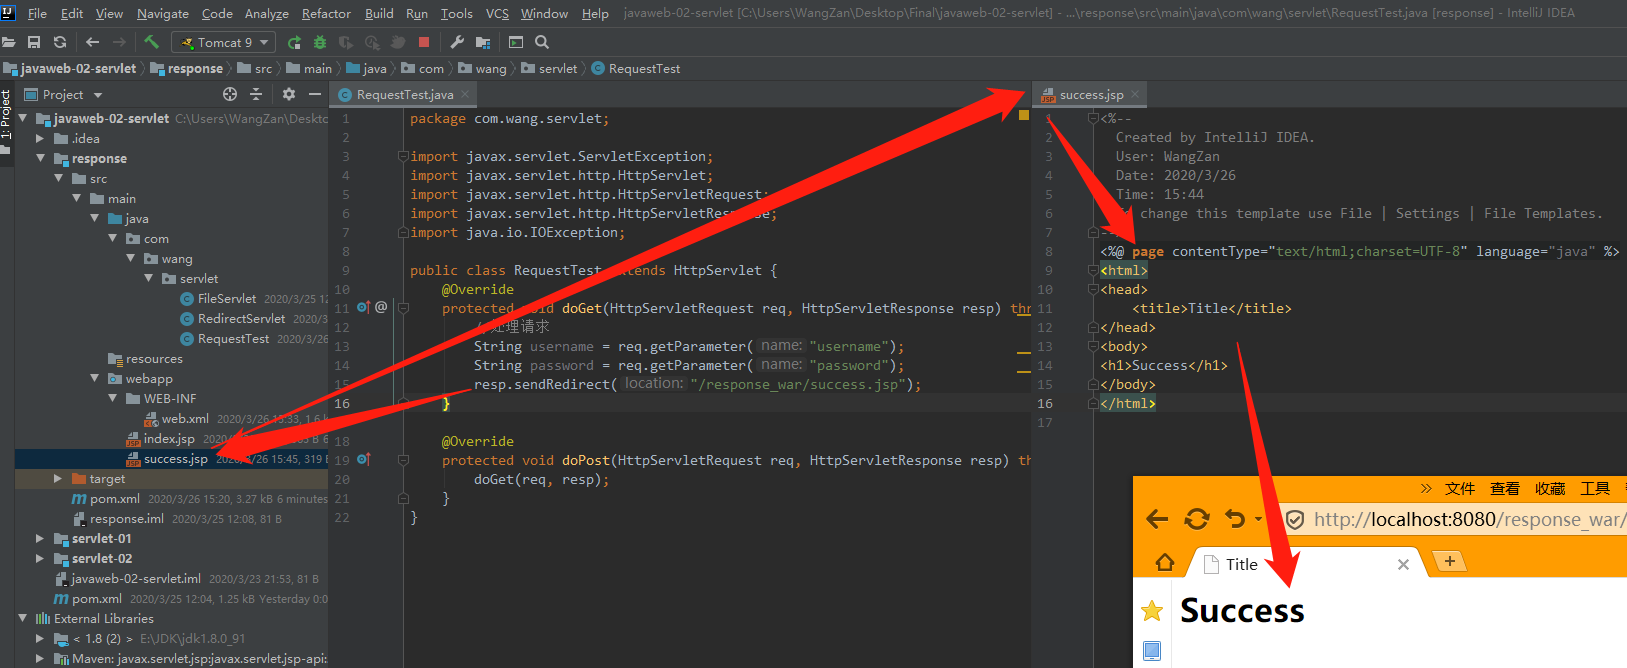Click the favorites star in browser sidebar
This screenshot has height=668, width=1627.
tap(1152, 610)
